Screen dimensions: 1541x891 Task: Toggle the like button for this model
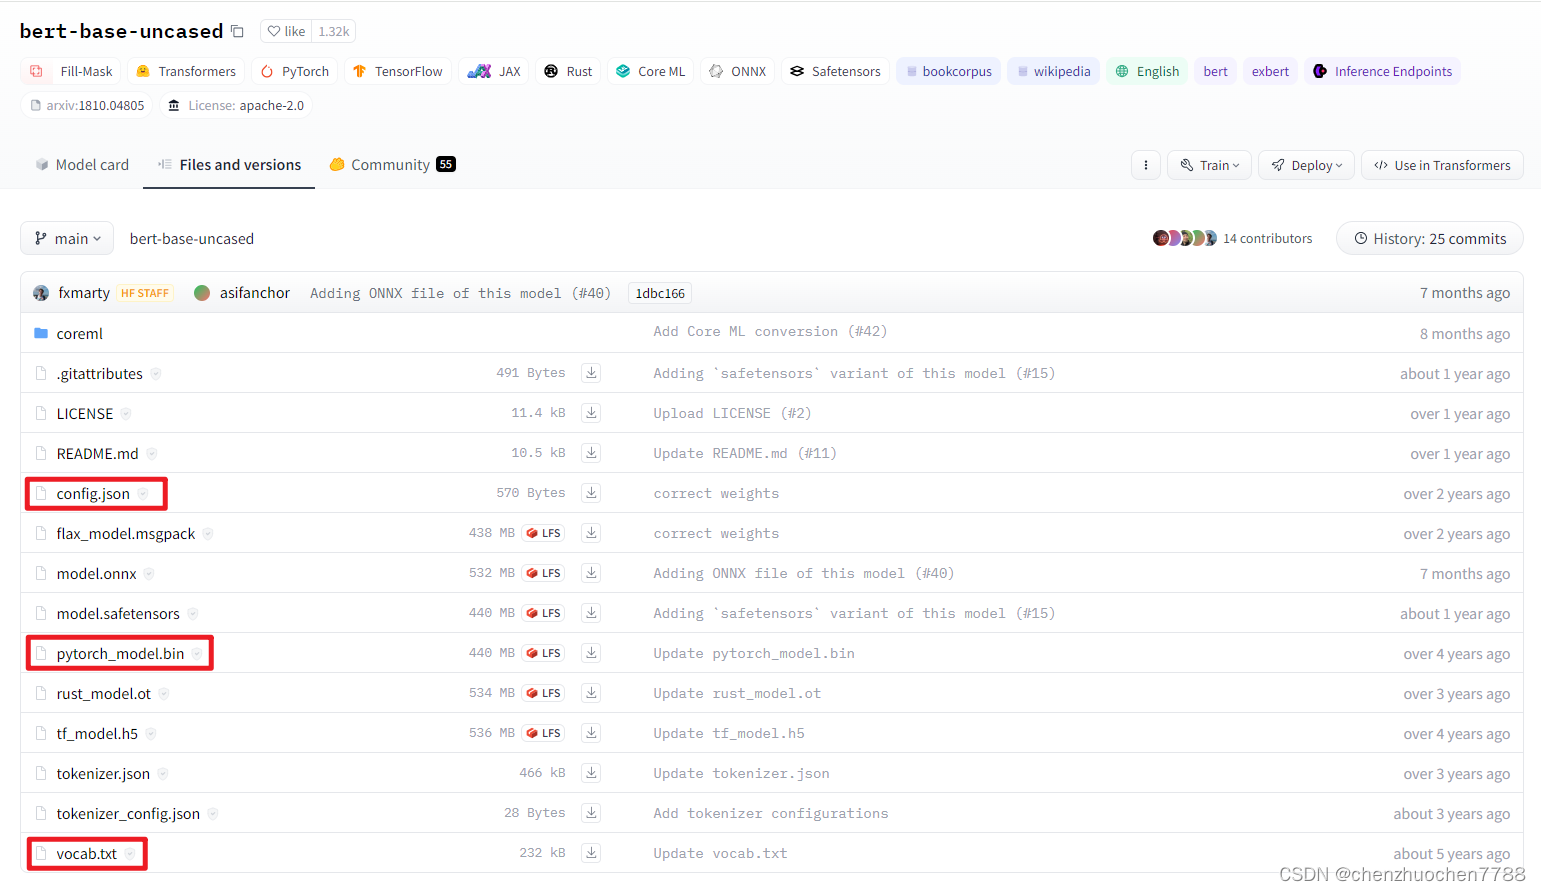tap(285, 31)
